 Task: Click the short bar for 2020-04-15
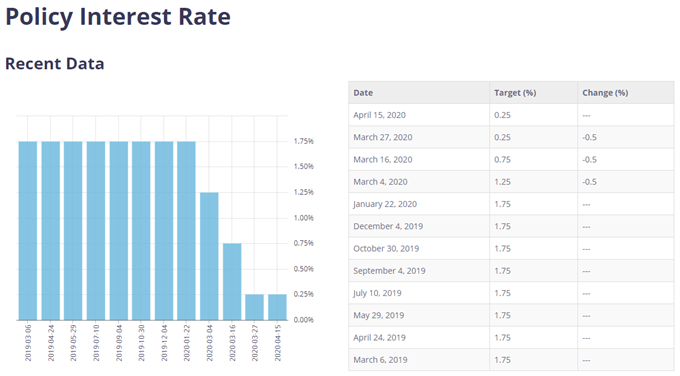(x=278, y=307)
